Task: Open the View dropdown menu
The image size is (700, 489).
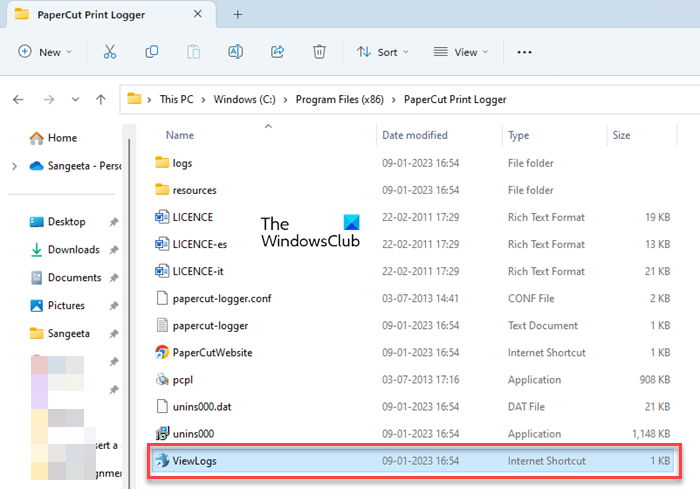Action: pos(460,52)
